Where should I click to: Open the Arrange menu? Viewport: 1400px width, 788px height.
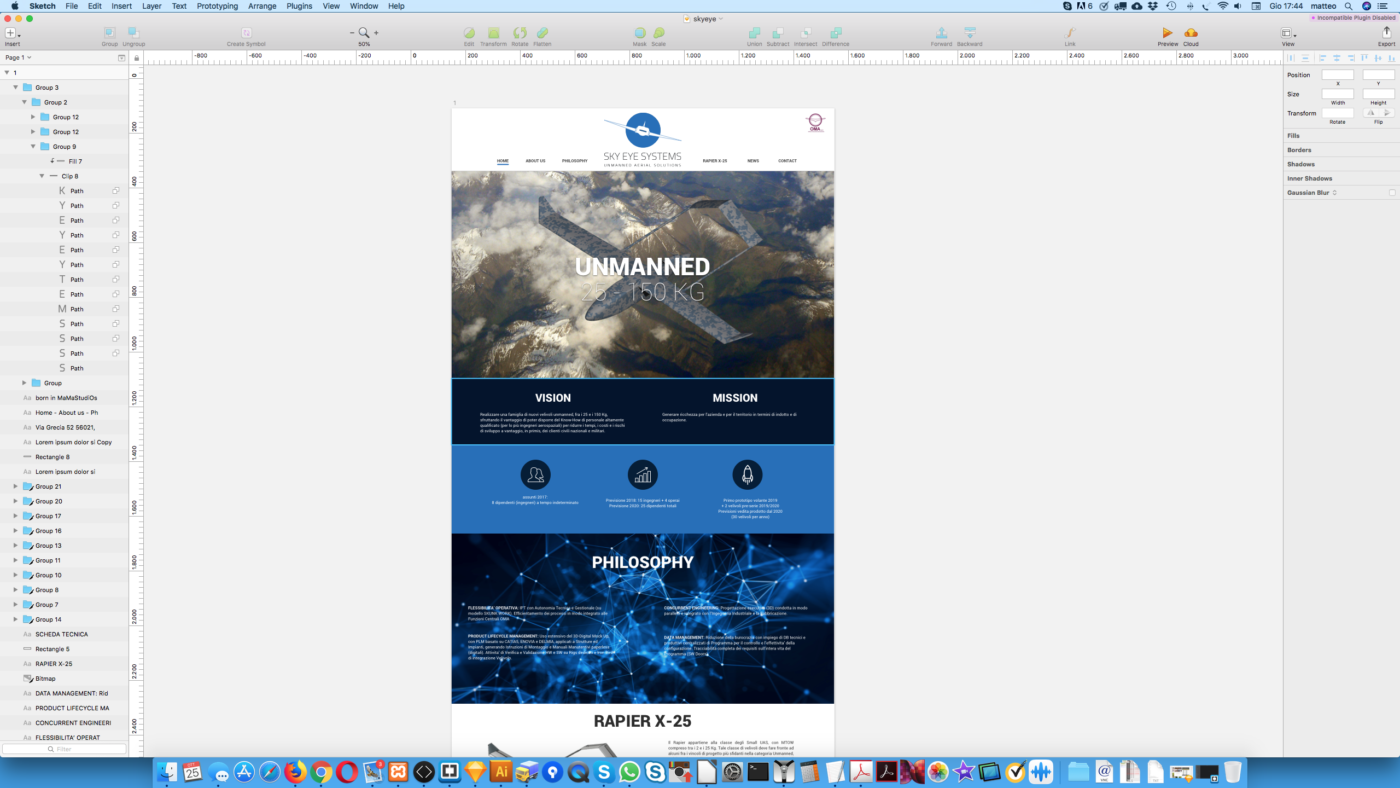click(263, 6)
